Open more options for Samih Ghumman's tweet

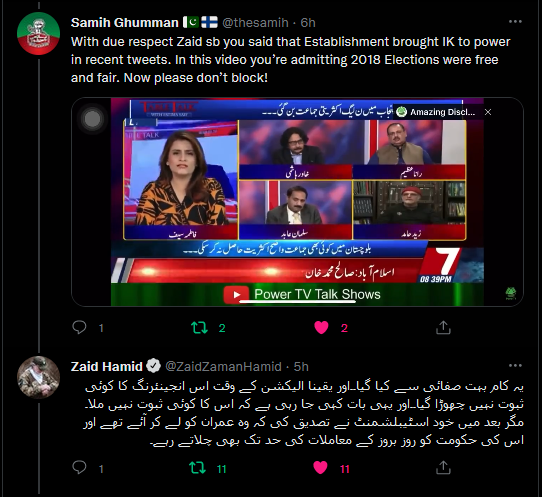515,22
